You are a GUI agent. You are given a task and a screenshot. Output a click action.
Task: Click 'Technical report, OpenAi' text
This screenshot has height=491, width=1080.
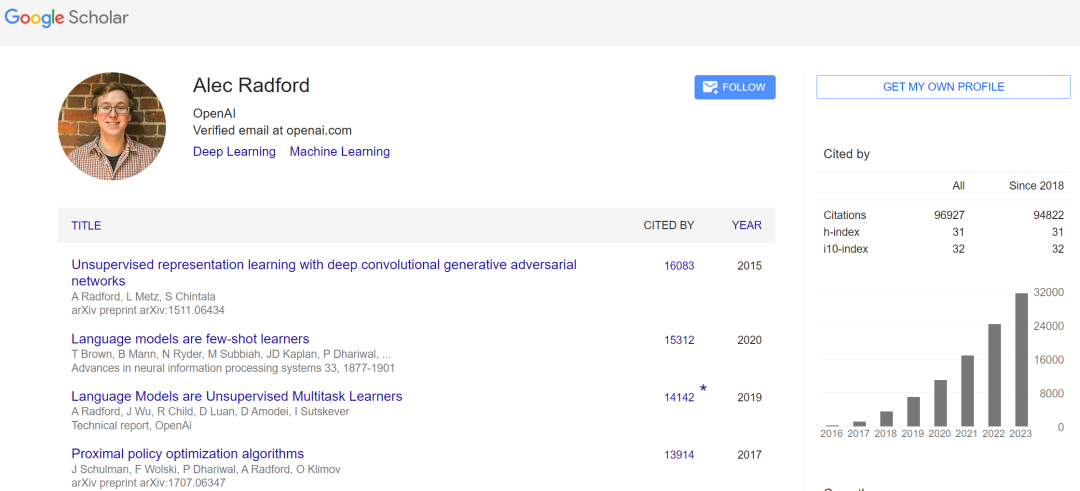click(132, 426)
